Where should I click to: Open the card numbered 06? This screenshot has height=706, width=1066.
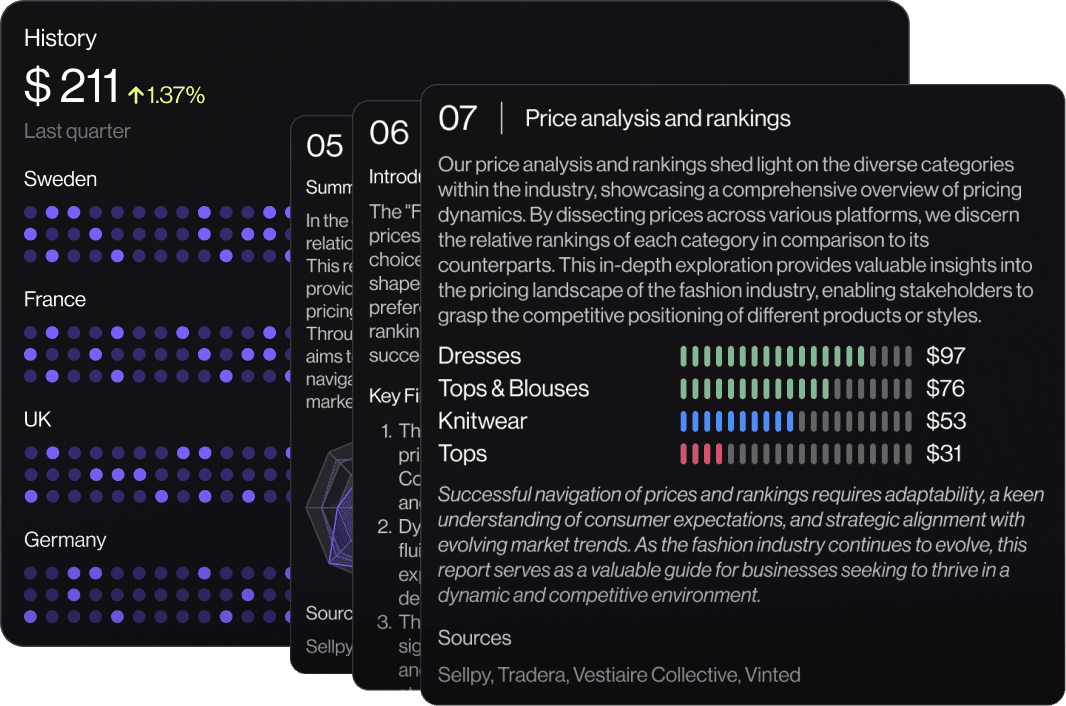388,133
